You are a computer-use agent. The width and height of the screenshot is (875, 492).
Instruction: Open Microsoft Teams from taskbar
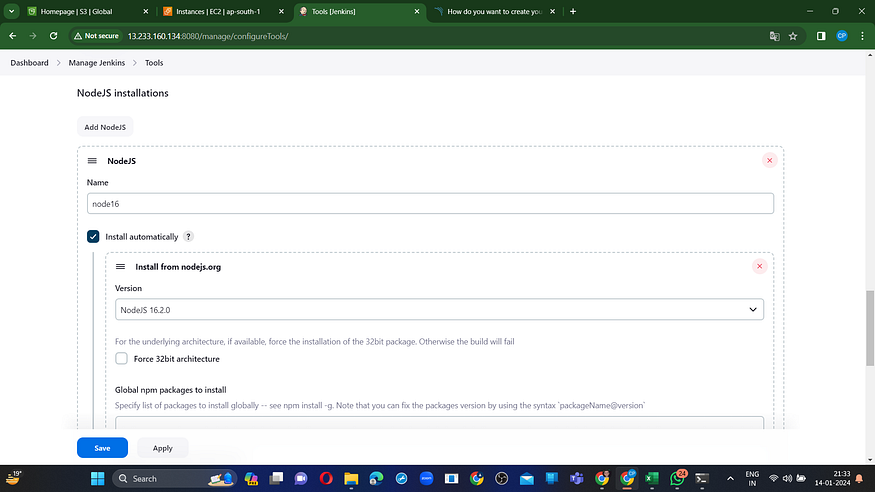click(x=576, y=479)
